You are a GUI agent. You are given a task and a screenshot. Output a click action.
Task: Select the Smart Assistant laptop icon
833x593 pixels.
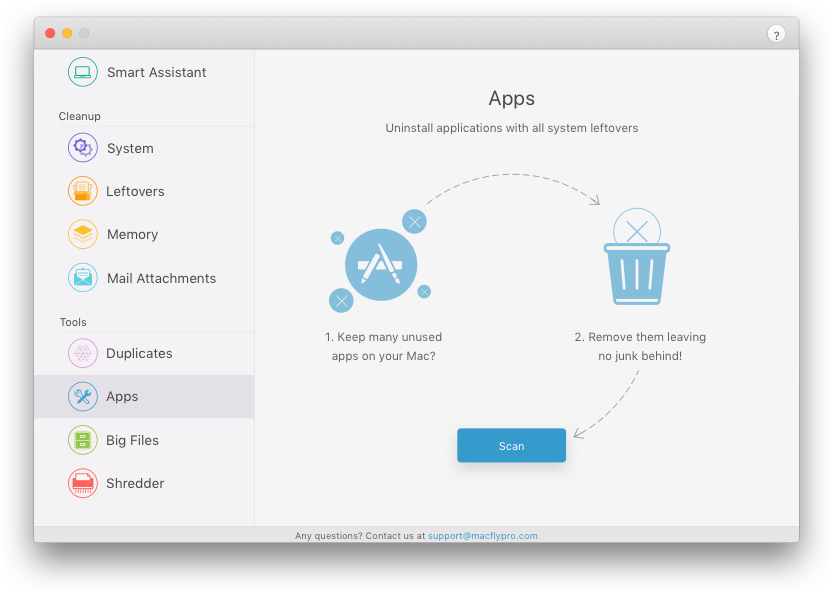(x=82, y=72)
